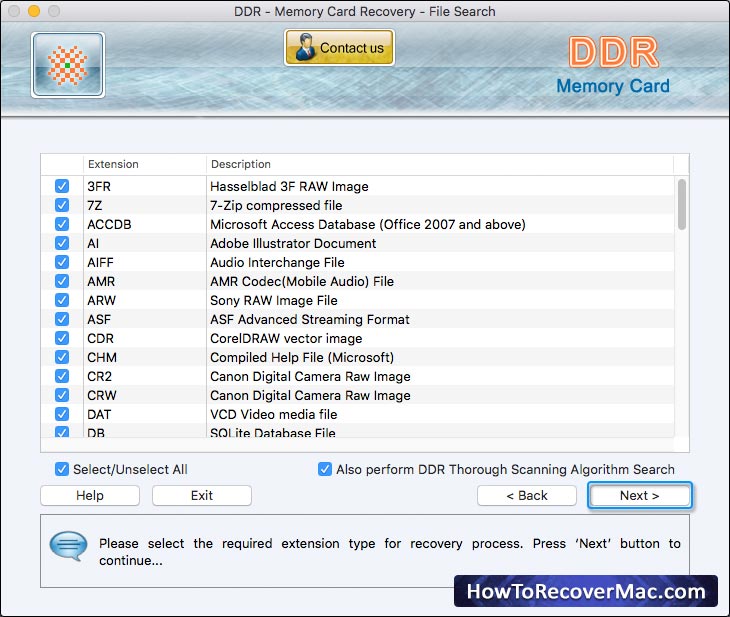Select the ASF Advanced Streaming Format row
The height and width of the screenshot is (617, 730).
[x=358, y=319]
